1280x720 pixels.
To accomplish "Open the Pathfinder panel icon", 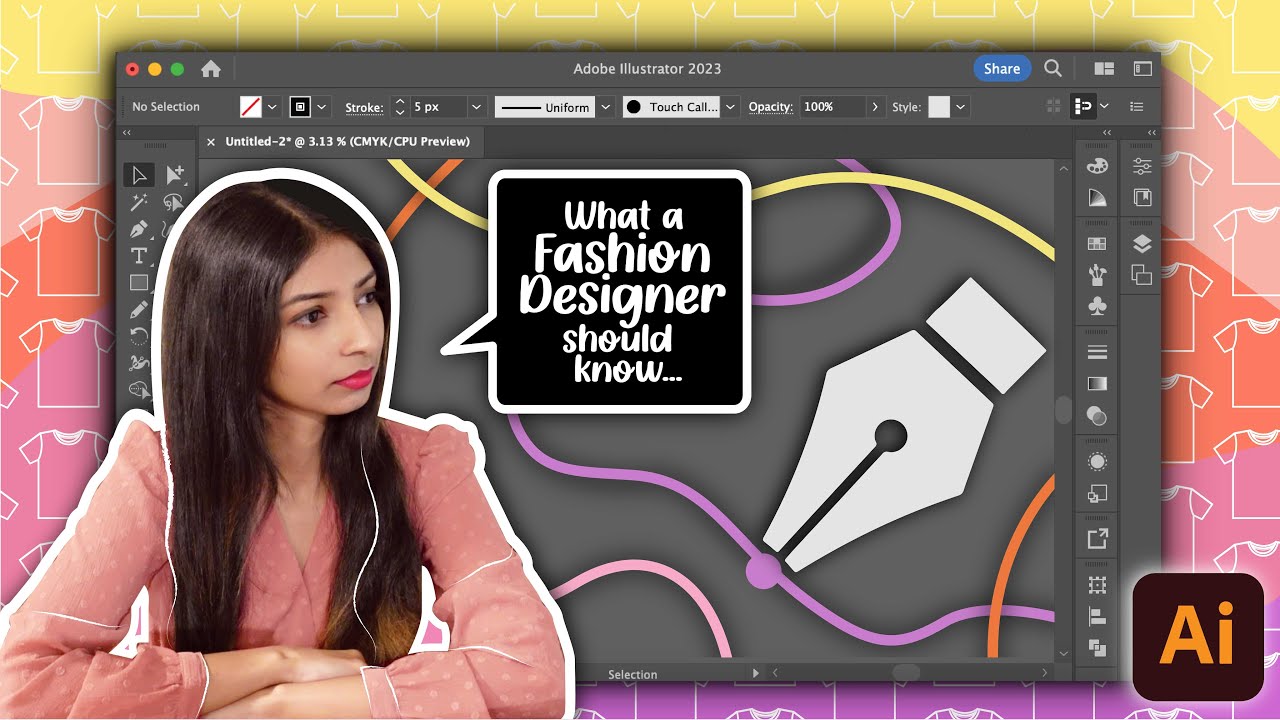I will coord(1097,648).
